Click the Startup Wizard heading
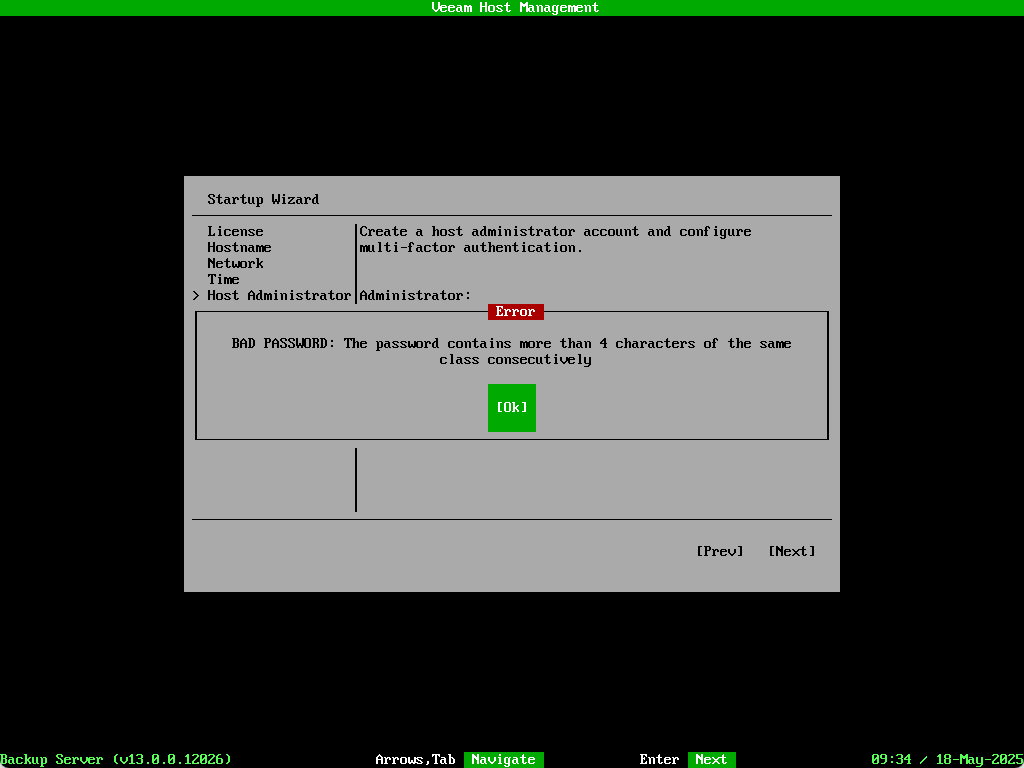This screenshot has width=1024, height=768. coord(263,199)
